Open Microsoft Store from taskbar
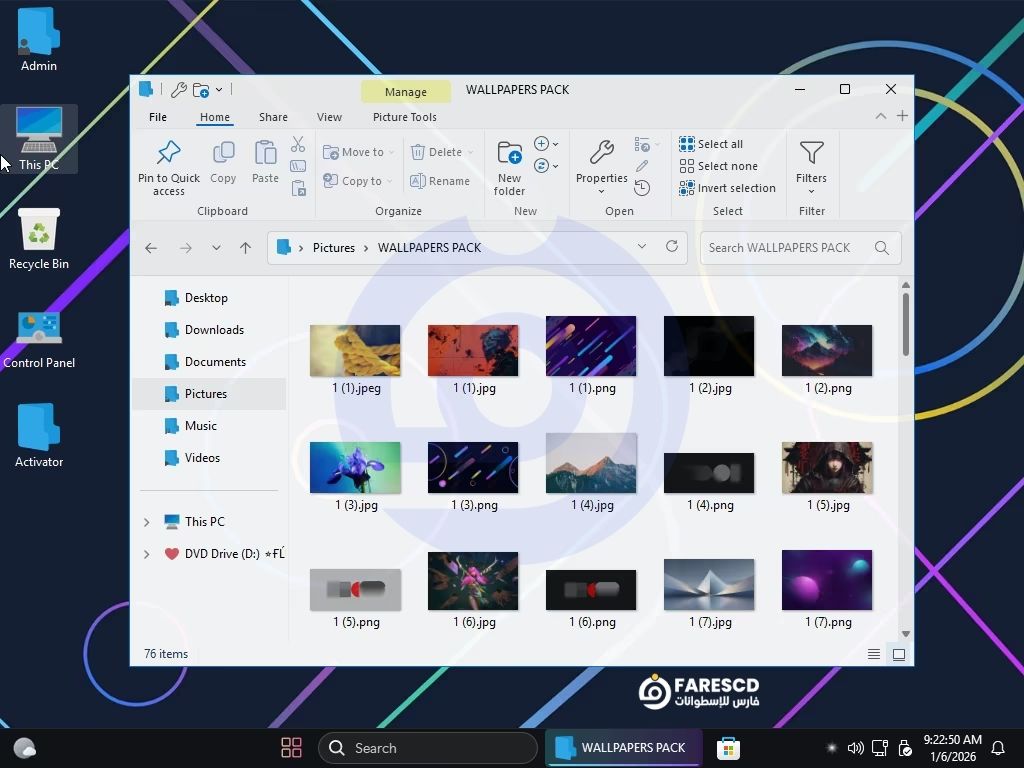This screenshot has height=768, width=1024. [x=728, y=748]
